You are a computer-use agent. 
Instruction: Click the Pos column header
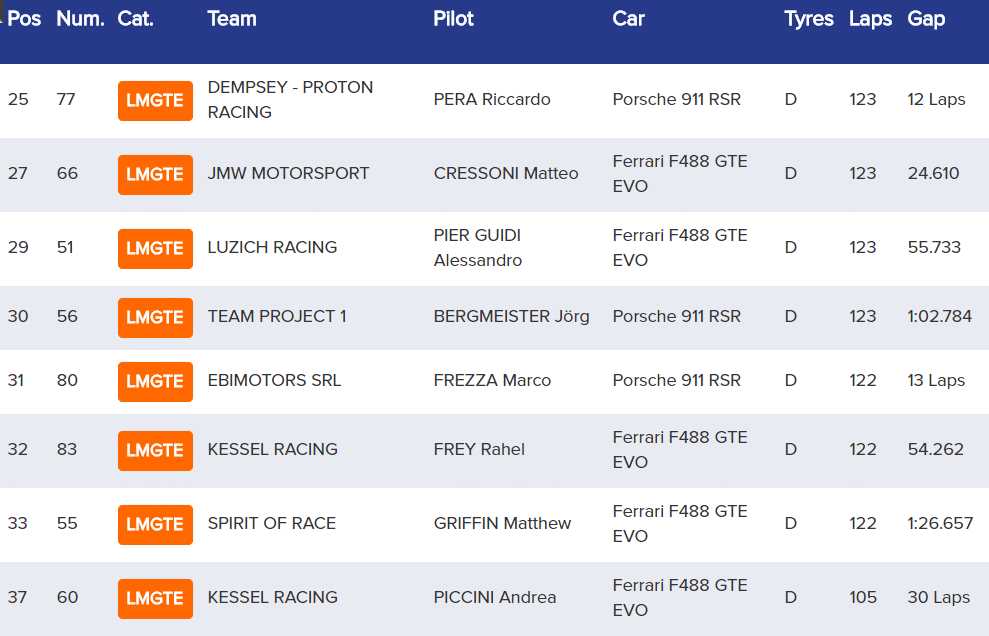click(24, 19)
